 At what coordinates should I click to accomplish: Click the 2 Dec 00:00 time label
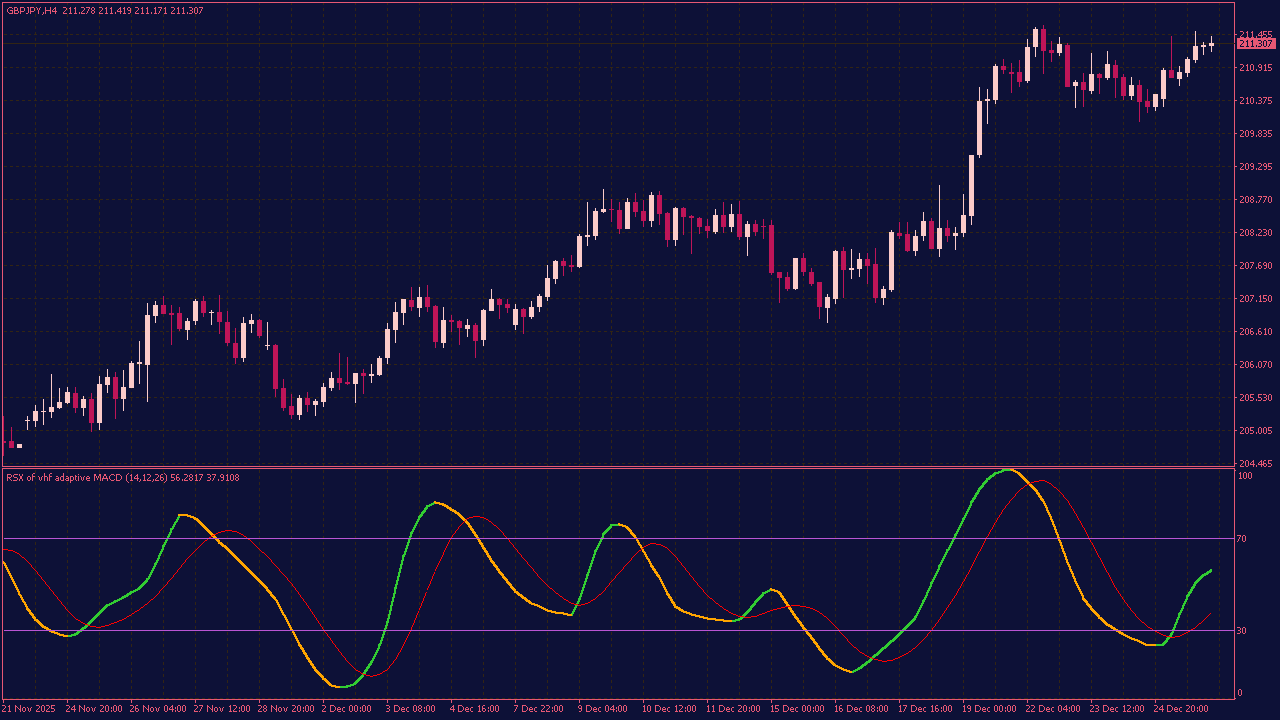pos(346,709)
